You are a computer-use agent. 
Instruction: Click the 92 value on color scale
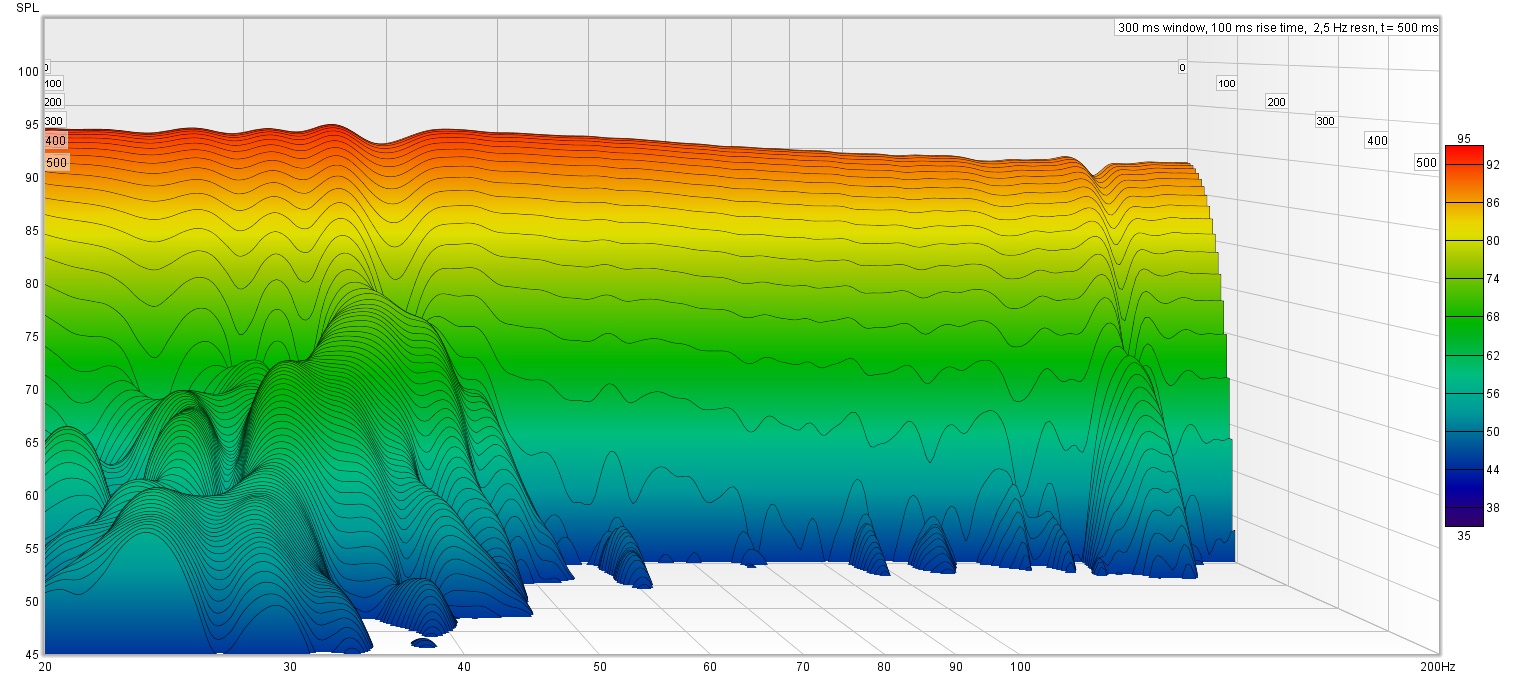pos(1493,165)
